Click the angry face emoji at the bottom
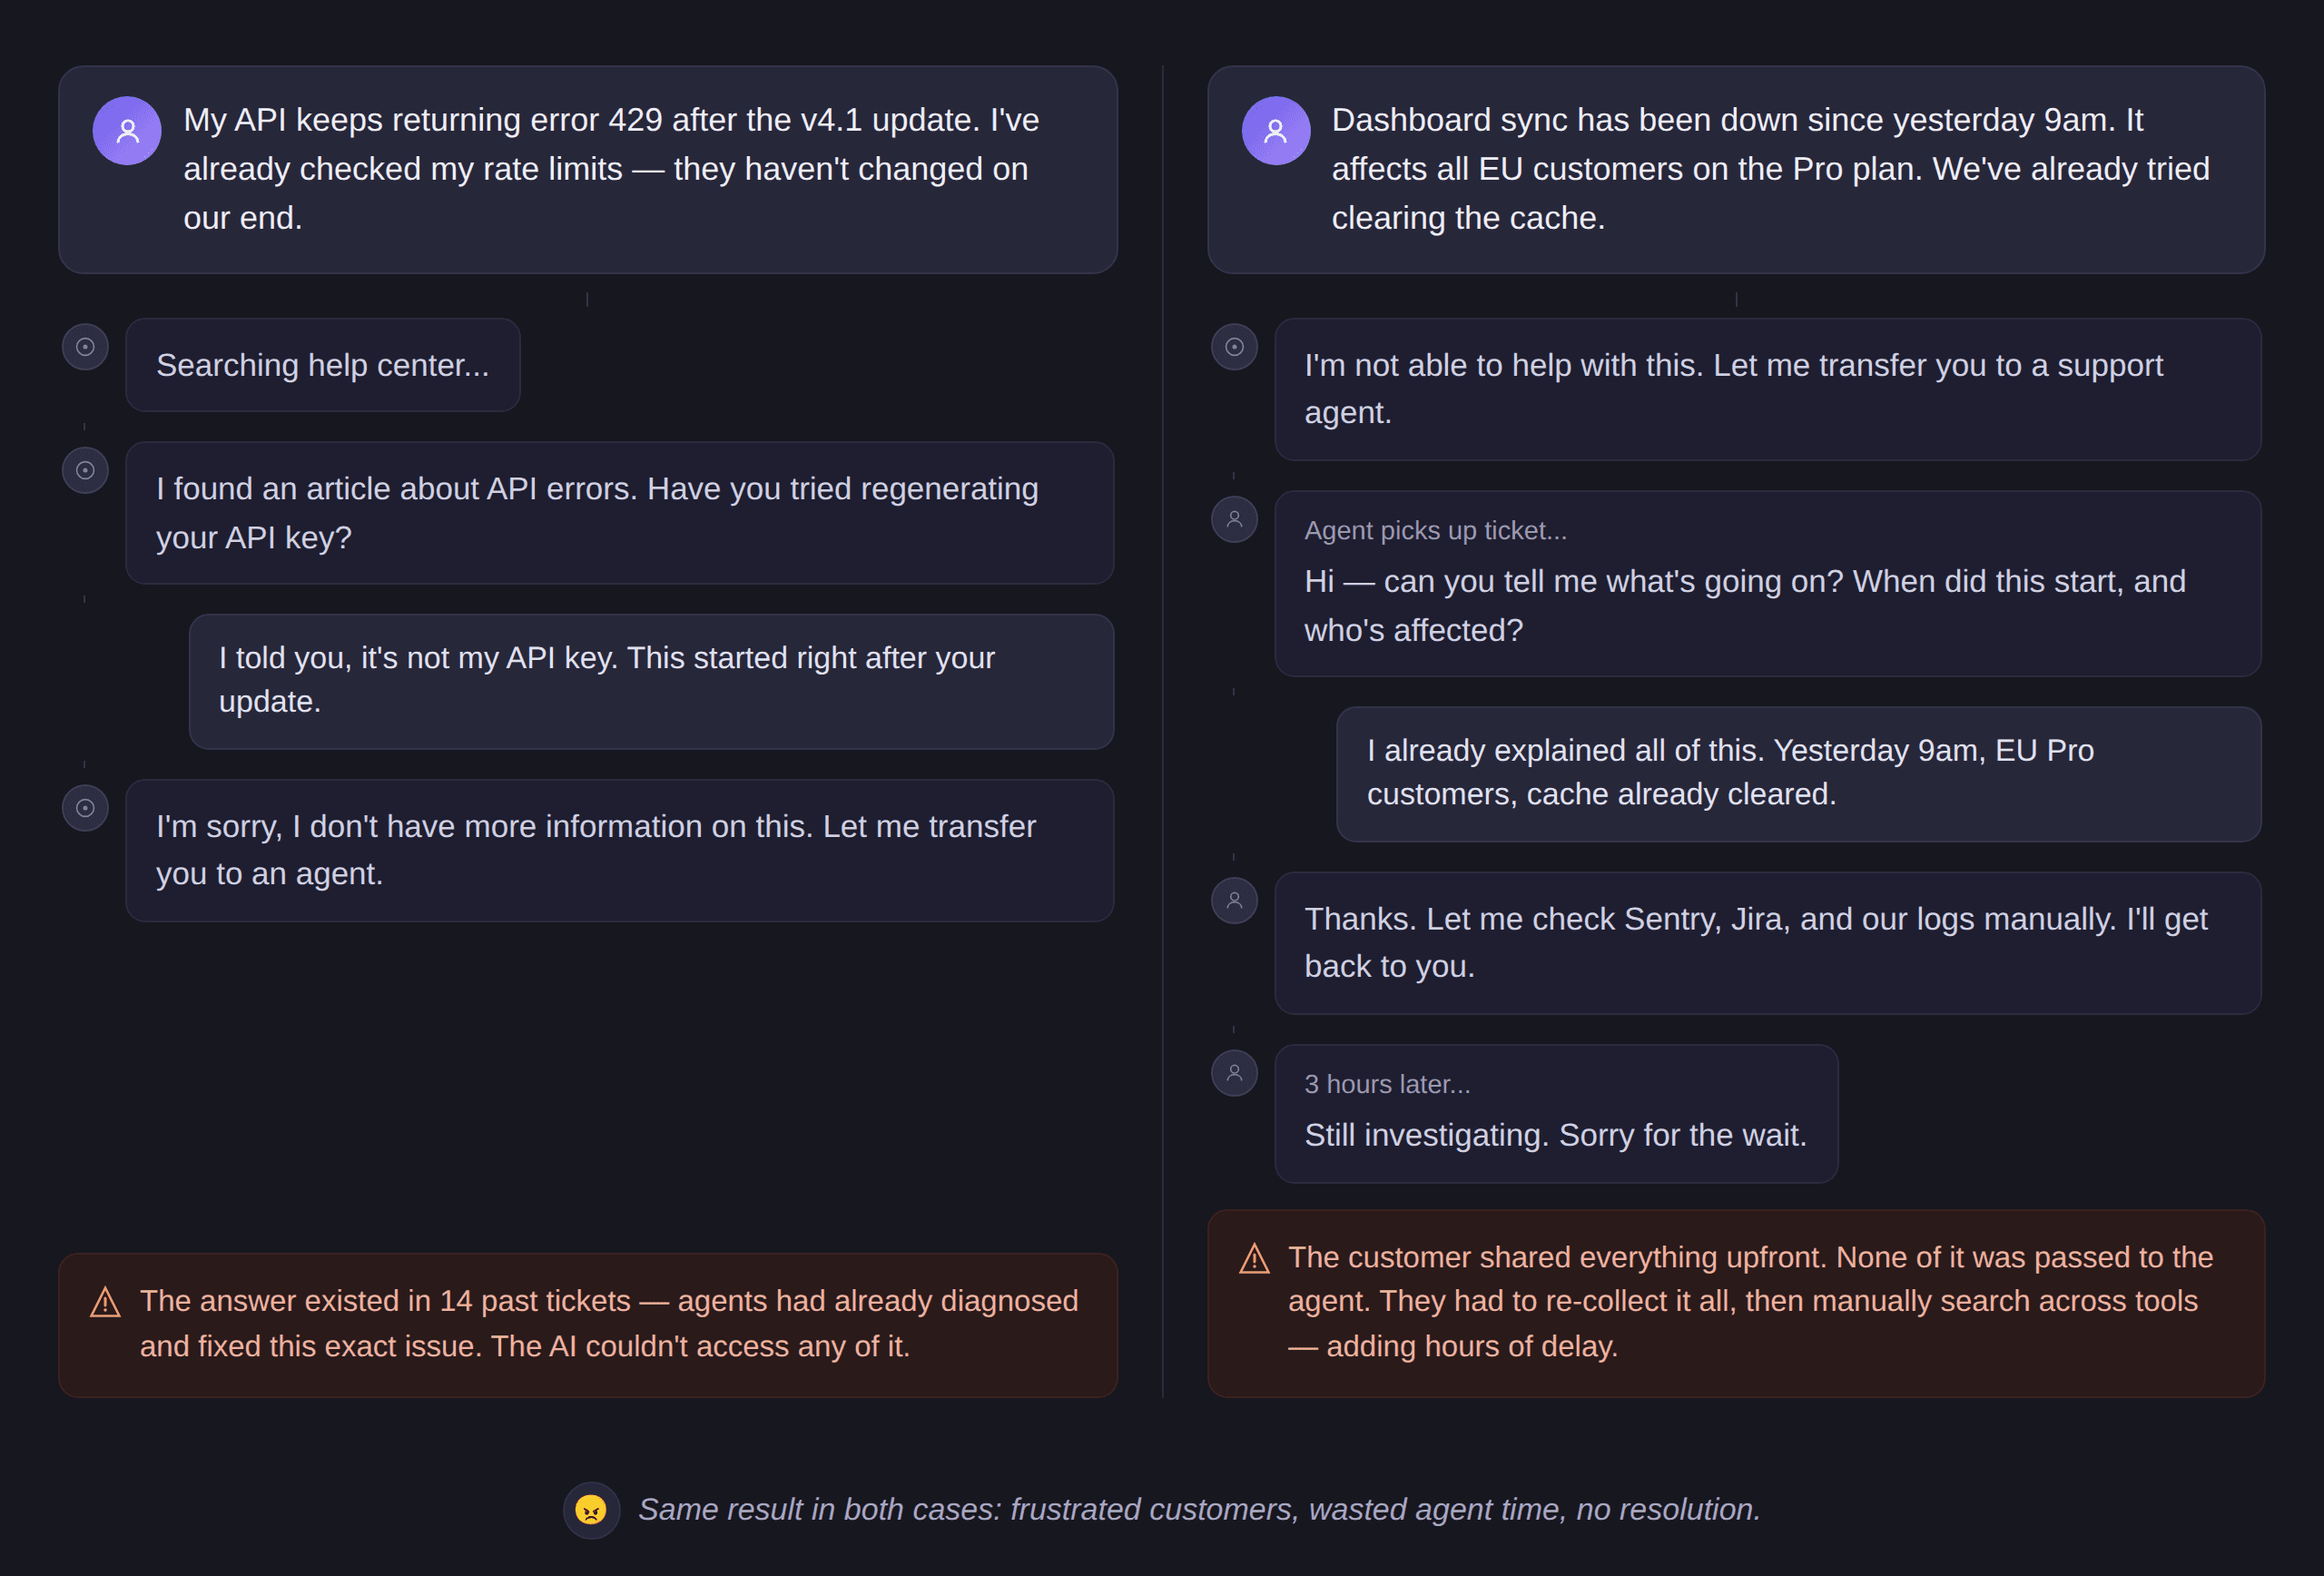Image resolution: width=2324 pixels, height=1576 pixels. coord(591,1510)
